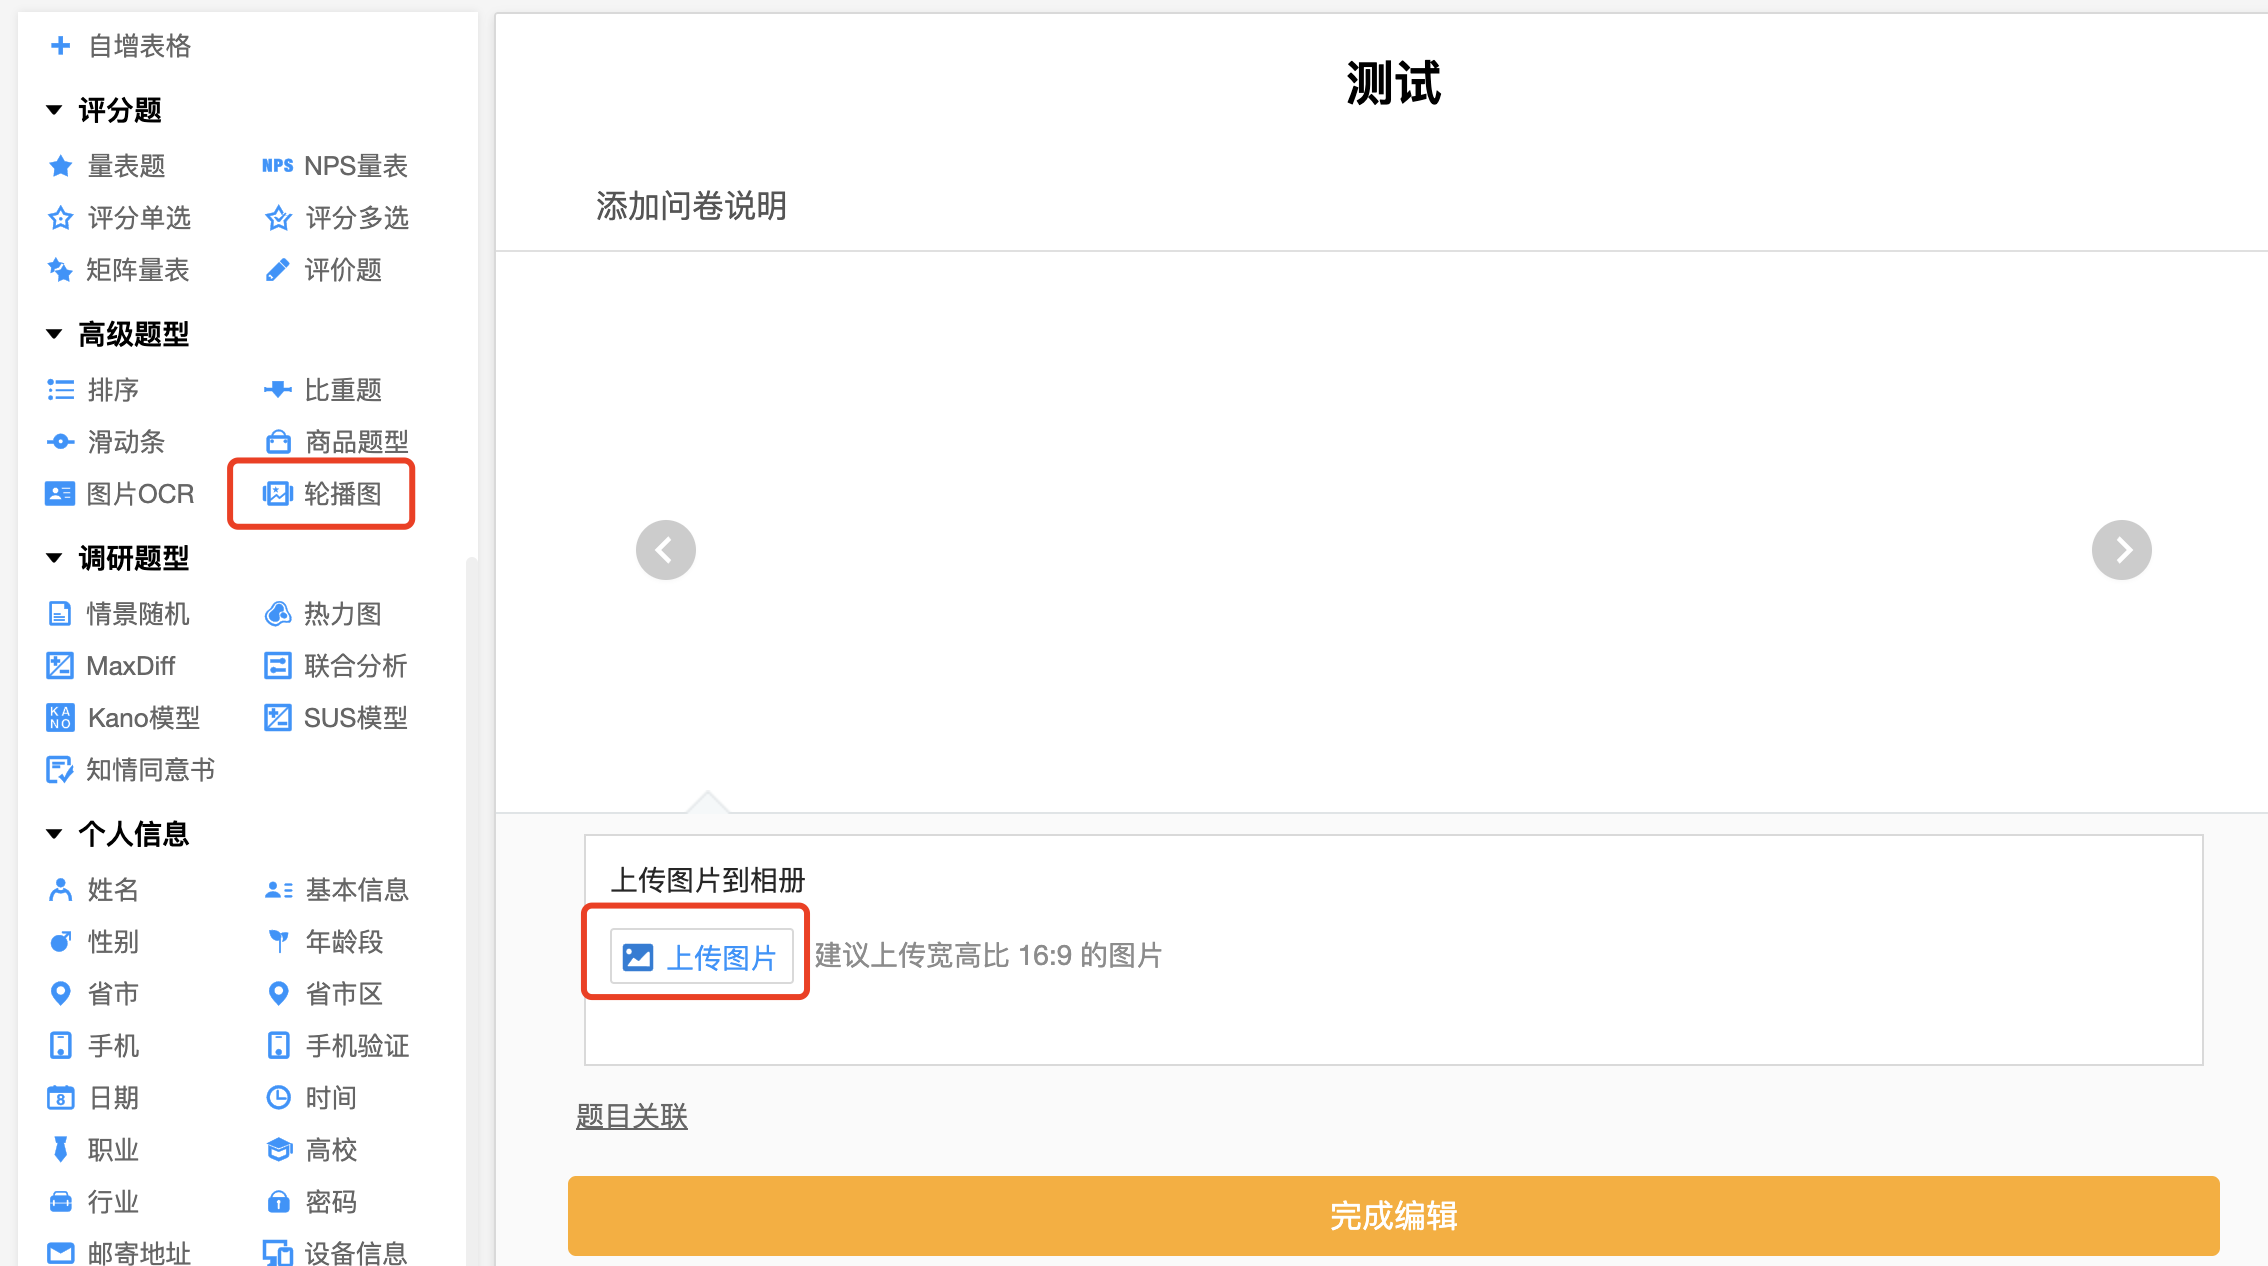Click the orange 完成编辑 button
This screenshot has height=1266, width=2268.
[1394, 1216]
